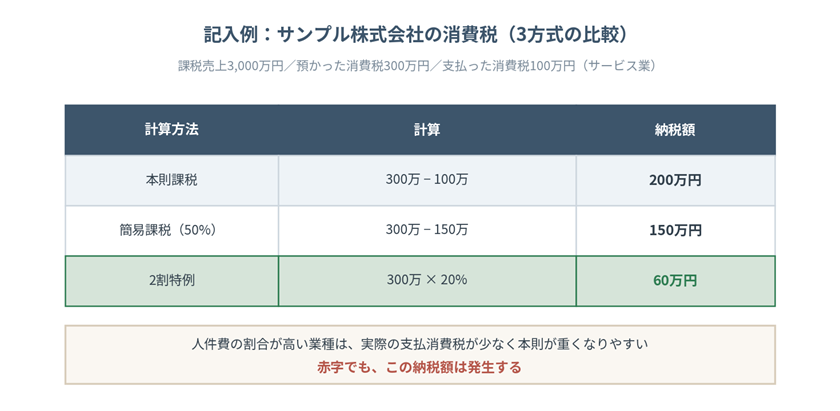Select the green 60万円 amount
The width and height of the screenshot is (840, 411).
coord(675,281)
